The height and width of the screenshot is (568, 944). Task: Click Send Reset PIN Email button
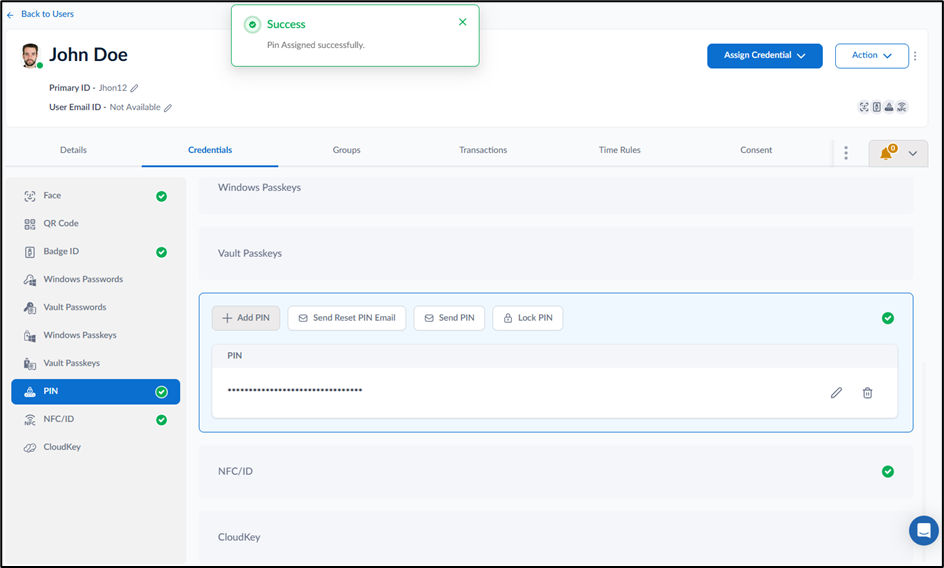point(347,318)
